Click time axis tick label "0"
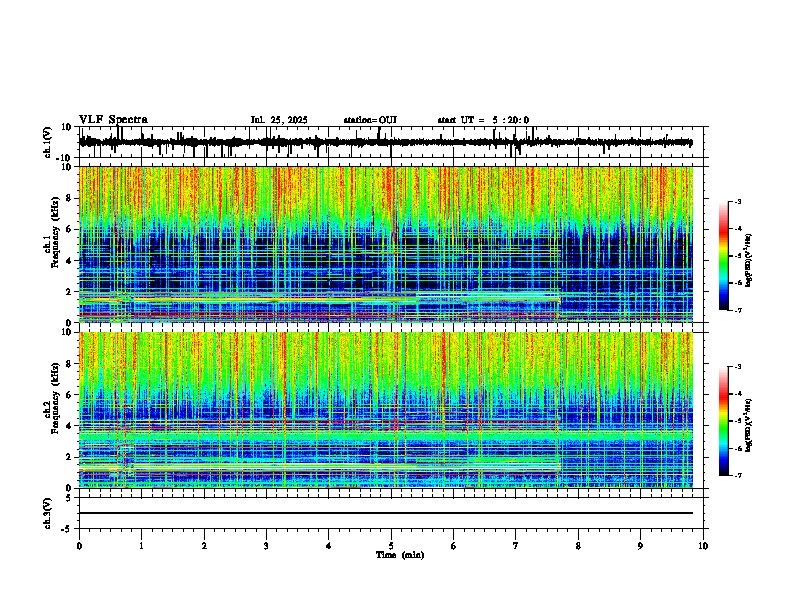Viewport: 792px width, 612px height. (x=79, y=546)
